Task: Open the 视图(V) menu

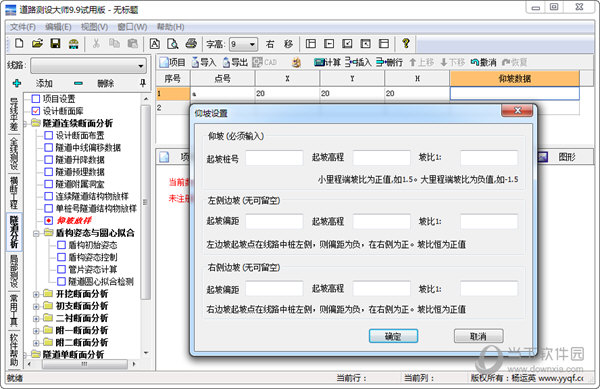Action: (x=94, y=27)
